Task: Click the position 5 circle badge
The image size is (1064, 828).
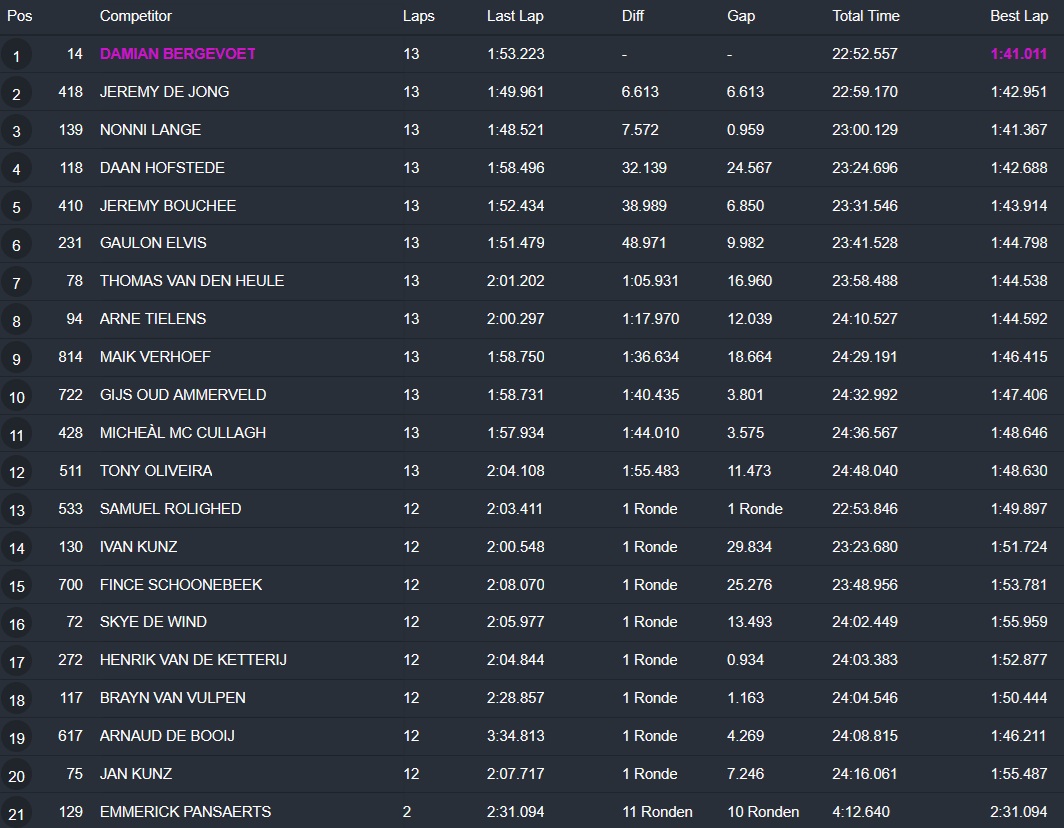Action: click(16, 208)
